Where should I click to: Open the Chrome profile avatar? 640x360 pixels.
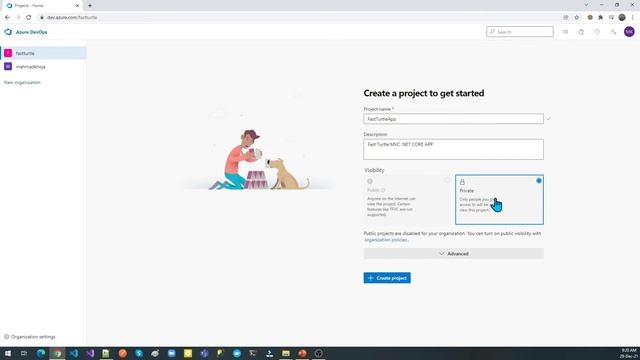(622, 17)
